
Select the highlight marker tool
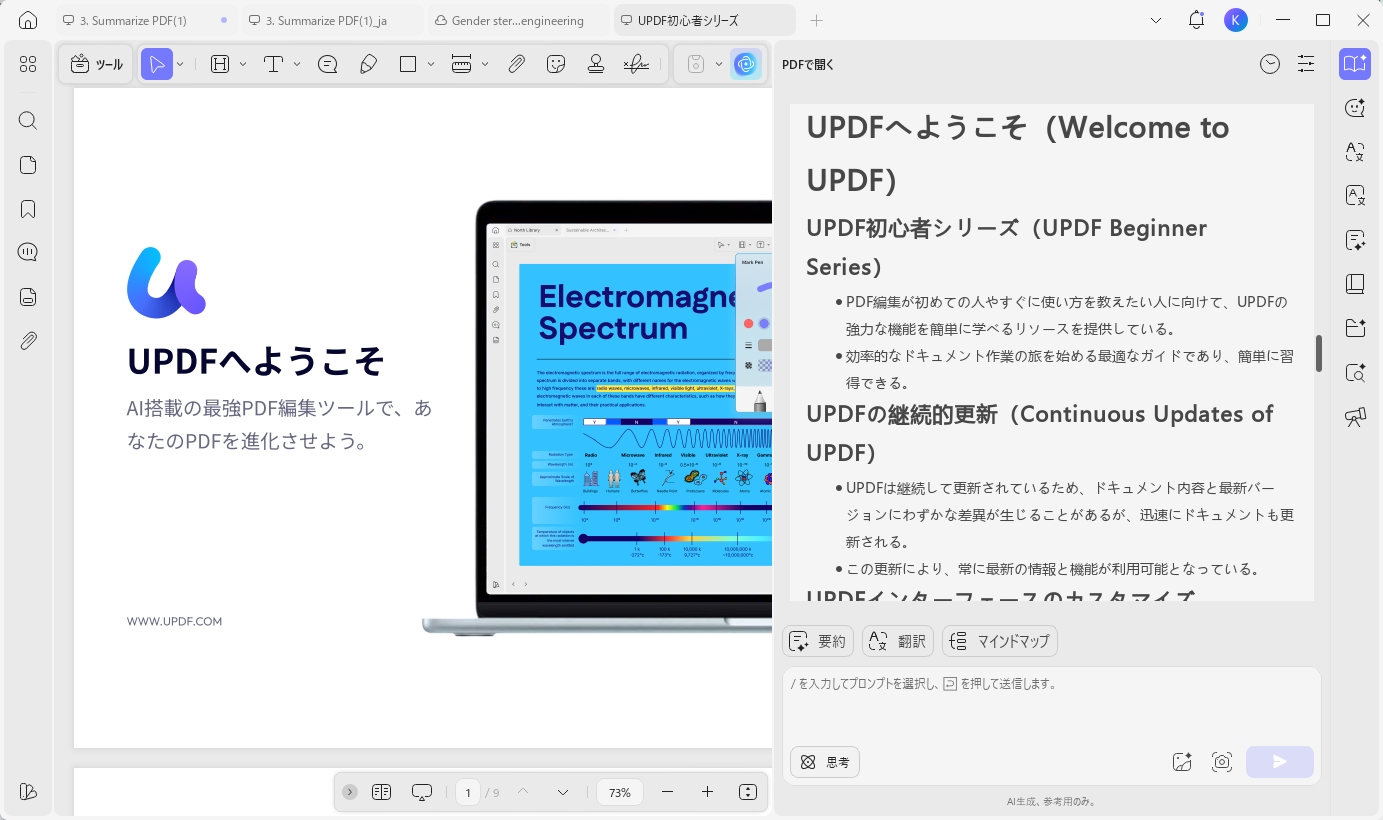click(x=220, y=65)
